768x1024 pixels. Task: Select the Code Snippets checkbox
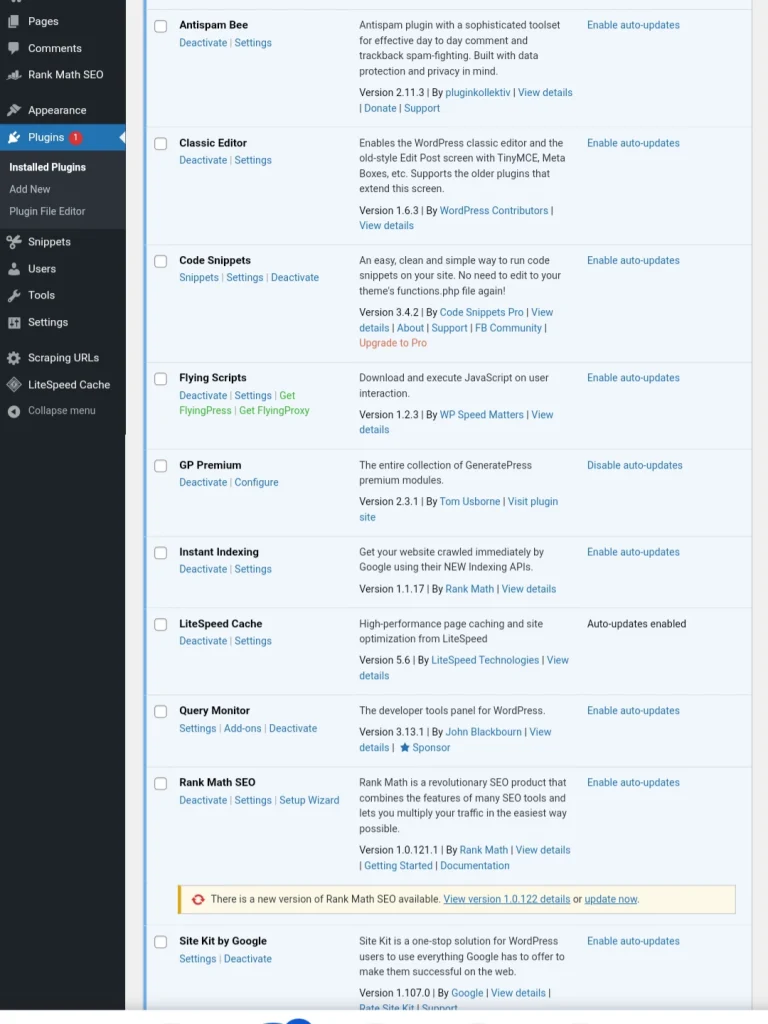tap(161, 261)
